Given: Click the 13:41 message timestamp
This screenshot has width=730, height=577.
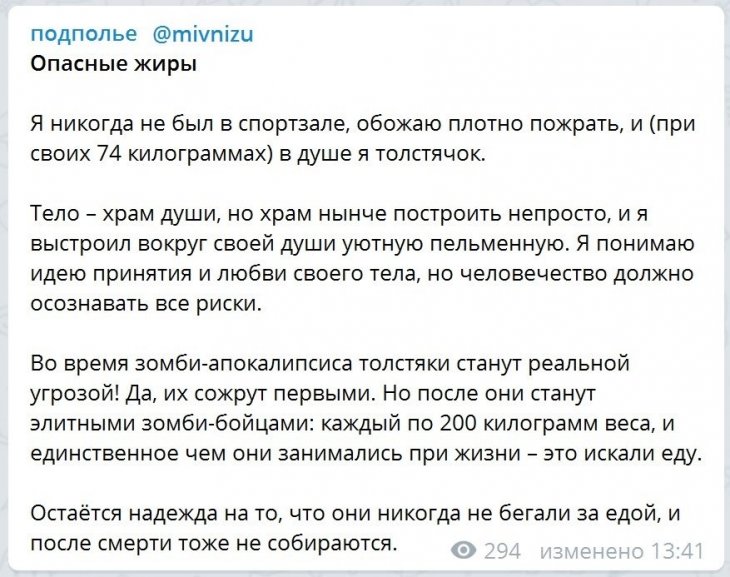Looking at the screenshot, I should pos(676,551).
